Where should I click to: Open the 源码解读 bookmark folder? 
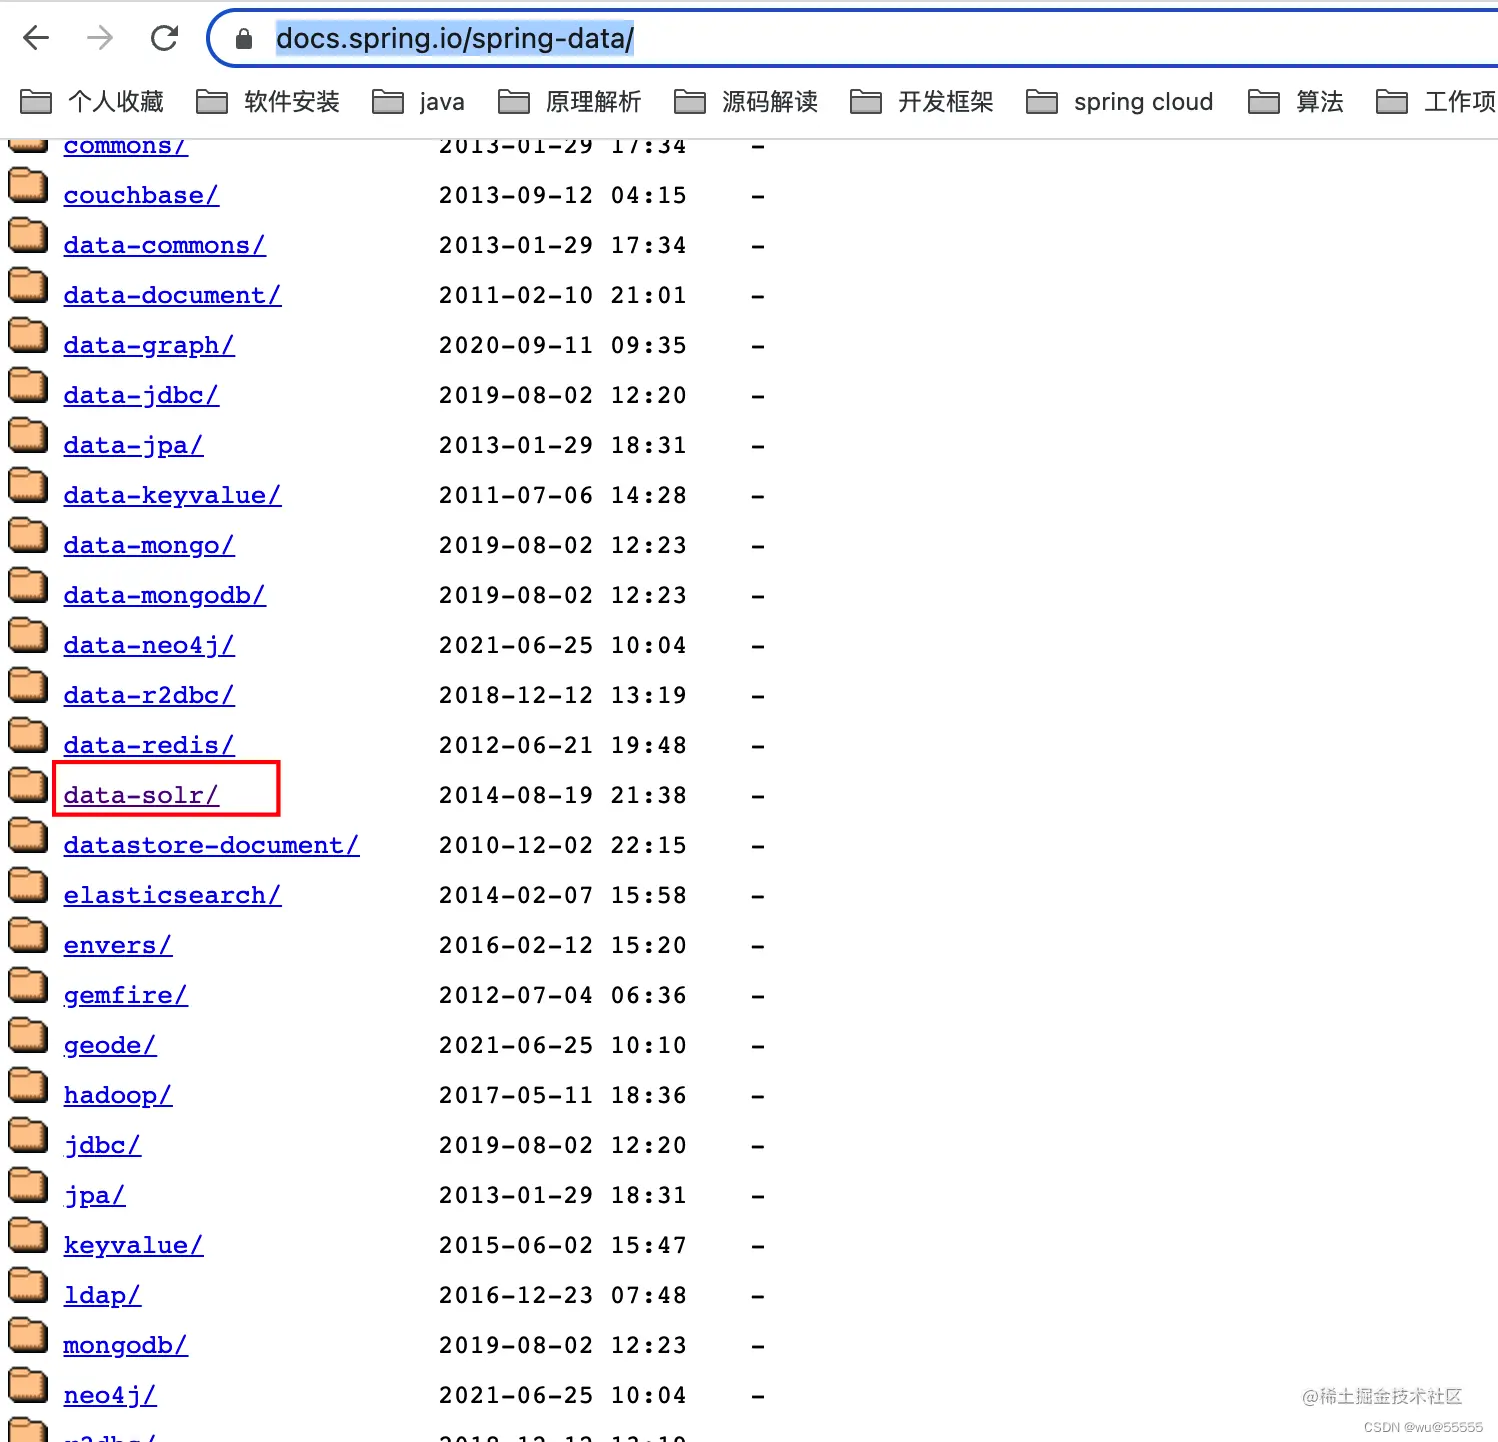(746, 102)
